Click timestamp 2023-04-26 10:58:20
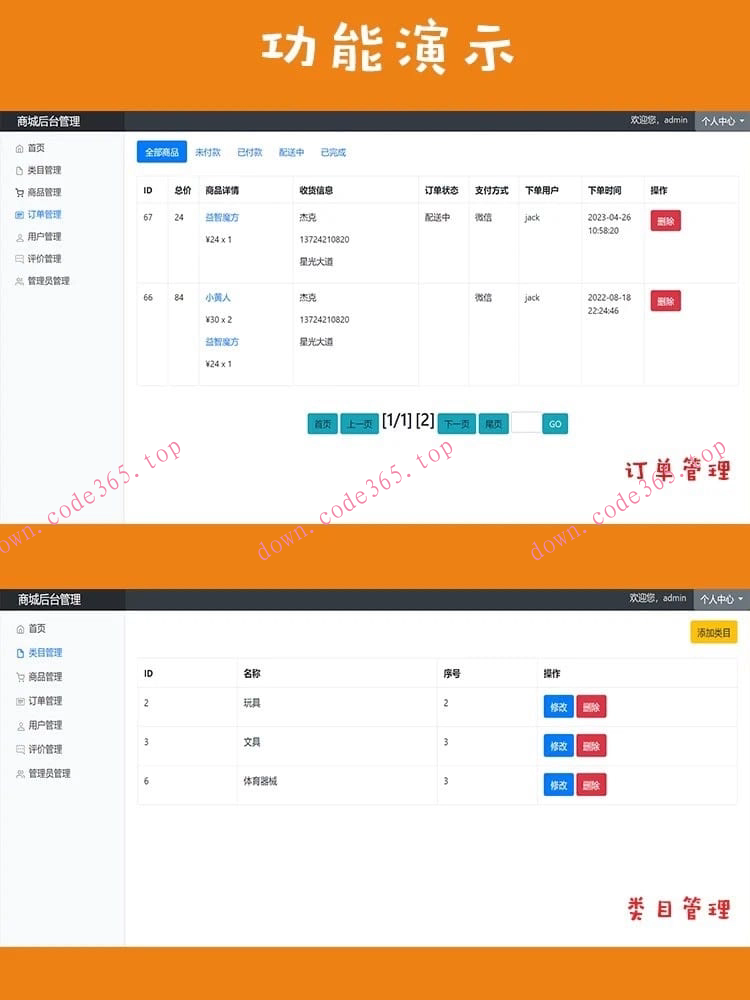The height and width of the screenshot is (1000, 750). point(609,224)
